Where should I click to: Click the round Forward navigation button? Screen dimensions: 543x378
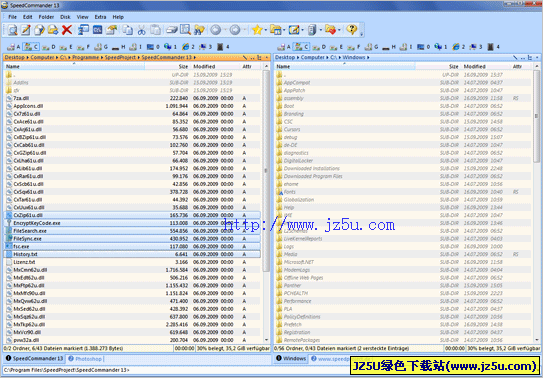(x=235, y=30)
